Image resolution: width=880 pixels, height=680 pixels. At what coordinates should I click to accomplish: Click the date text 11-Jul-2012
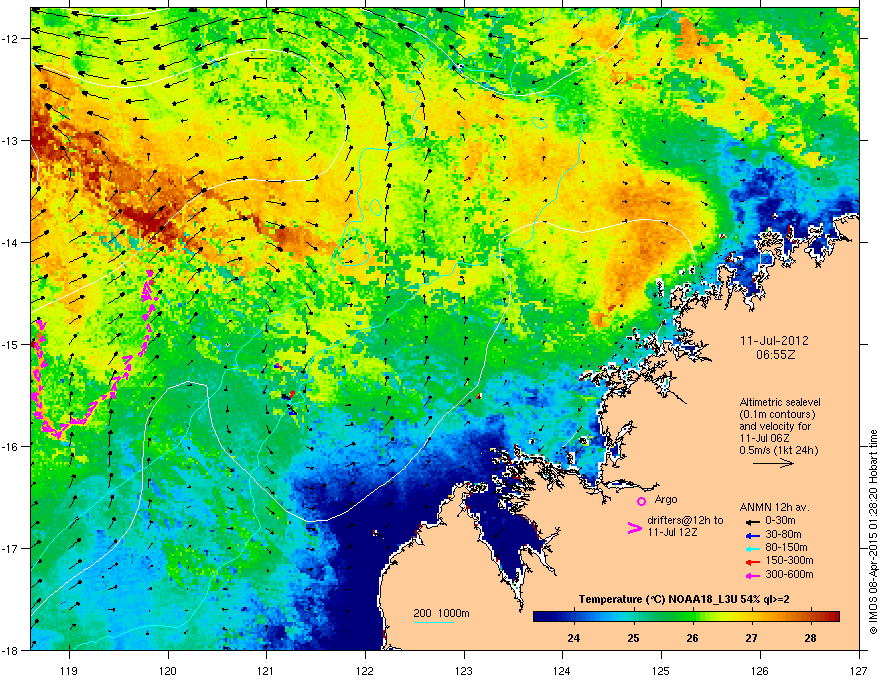coord(774,341)
